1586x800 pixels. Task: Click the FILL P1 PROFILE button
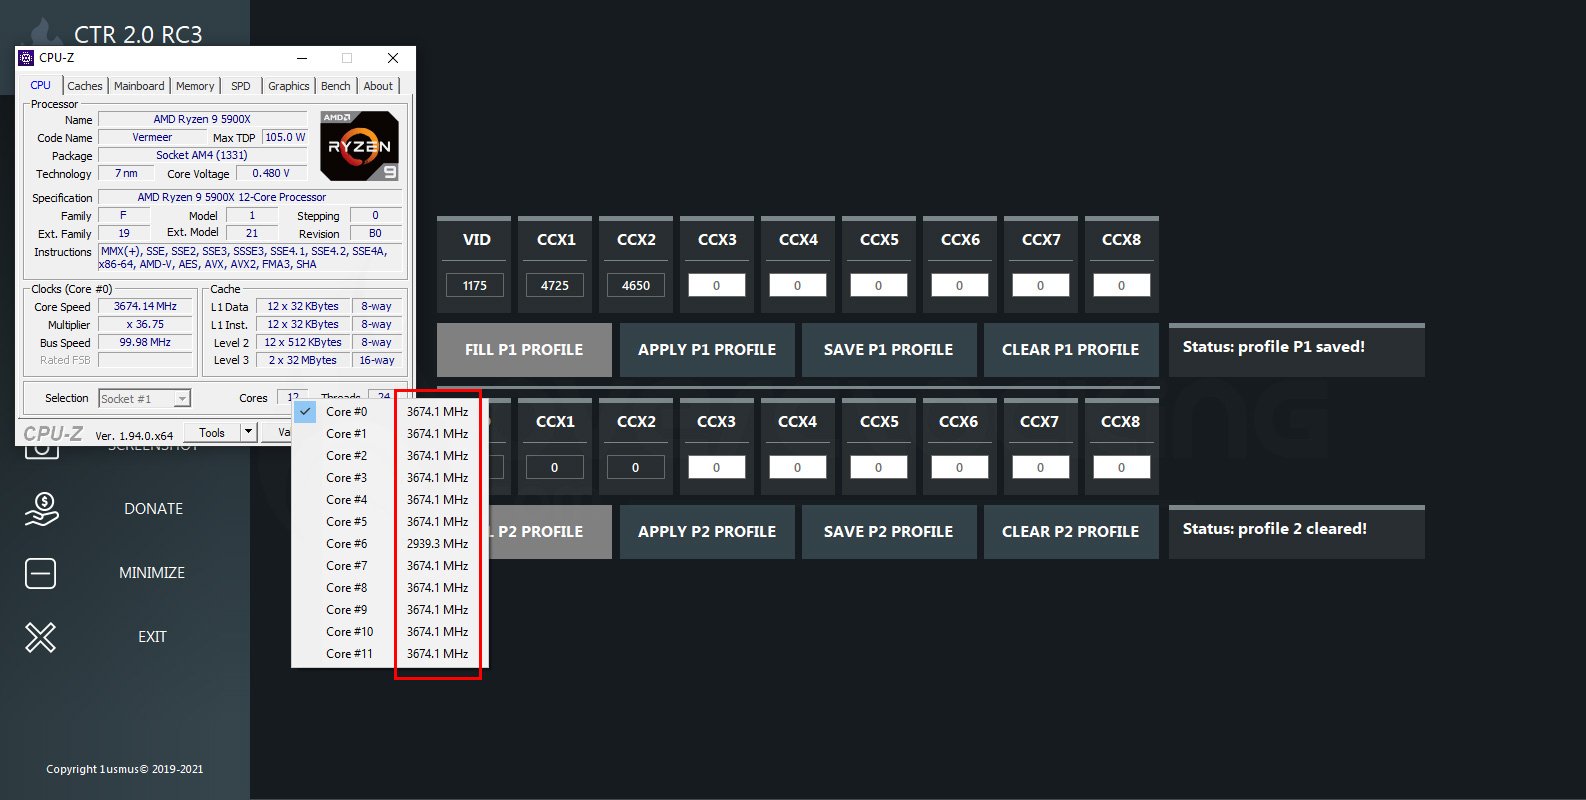(524, 350)
